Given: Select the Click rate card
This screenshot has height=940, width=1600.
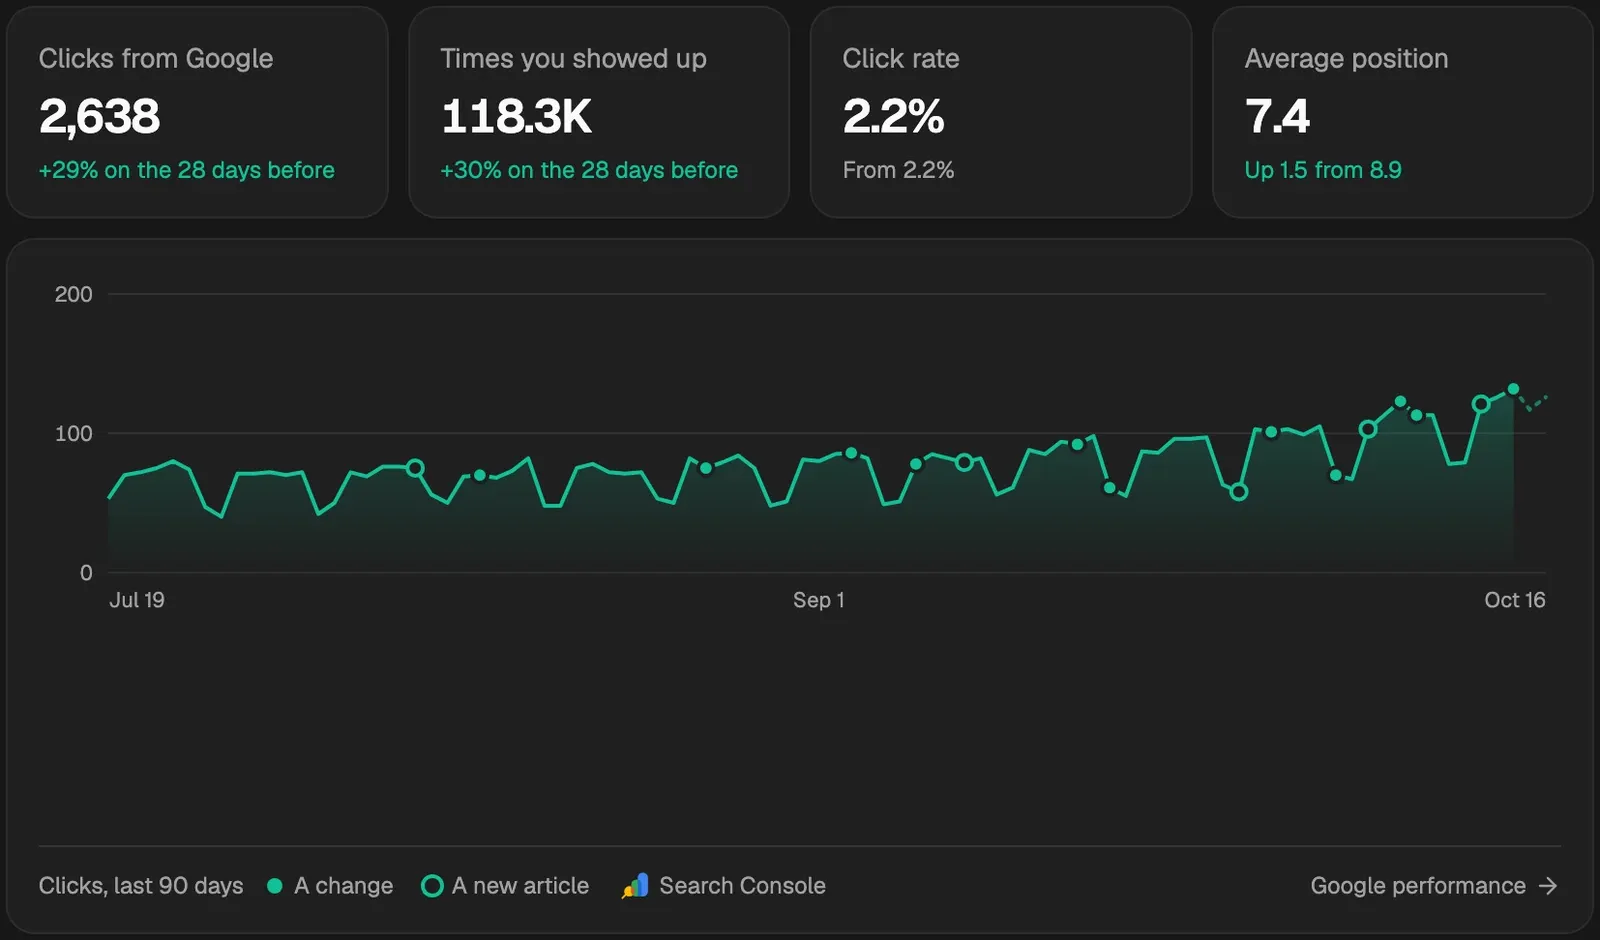Looking at the screenshot, I should [1001, 112].
